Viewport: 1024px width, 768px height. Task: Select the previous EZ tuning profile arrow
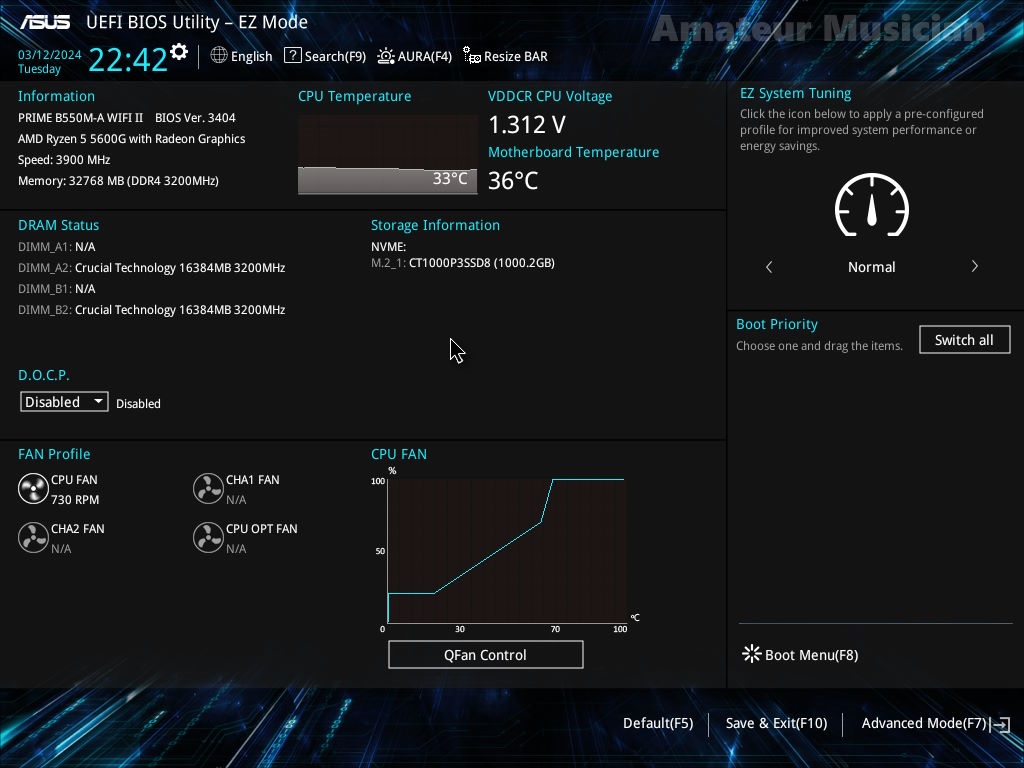click(x=769, y=267)
